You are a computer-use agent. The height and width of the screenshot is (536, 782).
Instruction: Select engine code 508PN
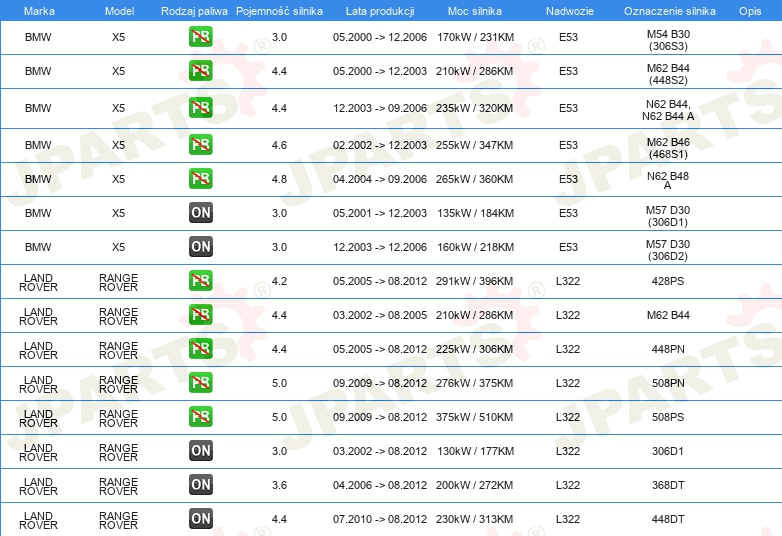pyautogui.click(x=668, y=383)
